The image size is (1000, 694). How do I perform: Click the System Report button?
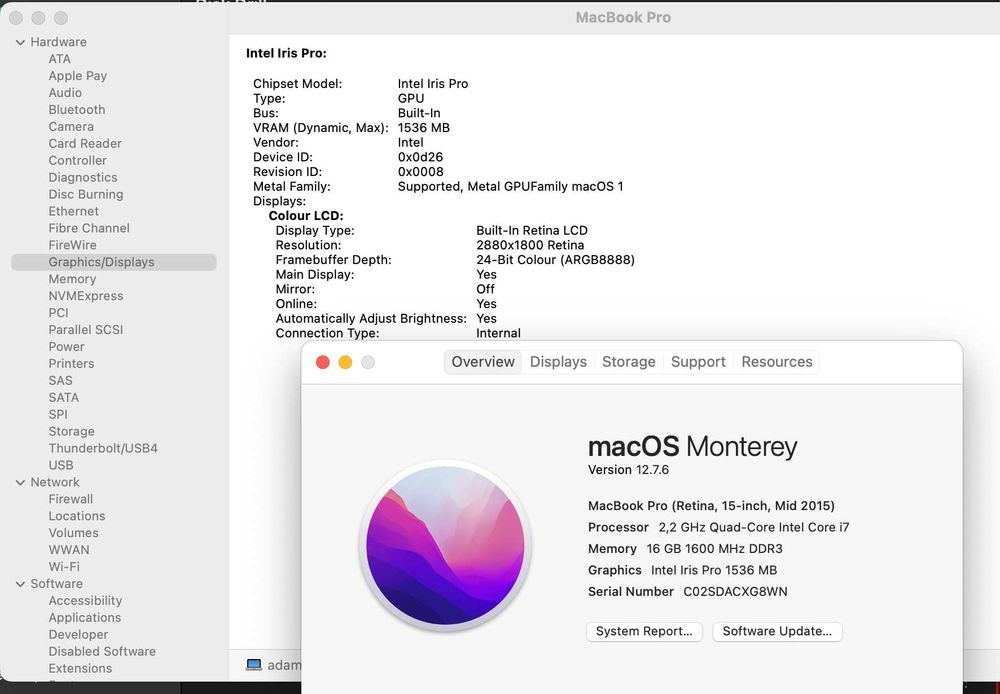click(644, 631)
